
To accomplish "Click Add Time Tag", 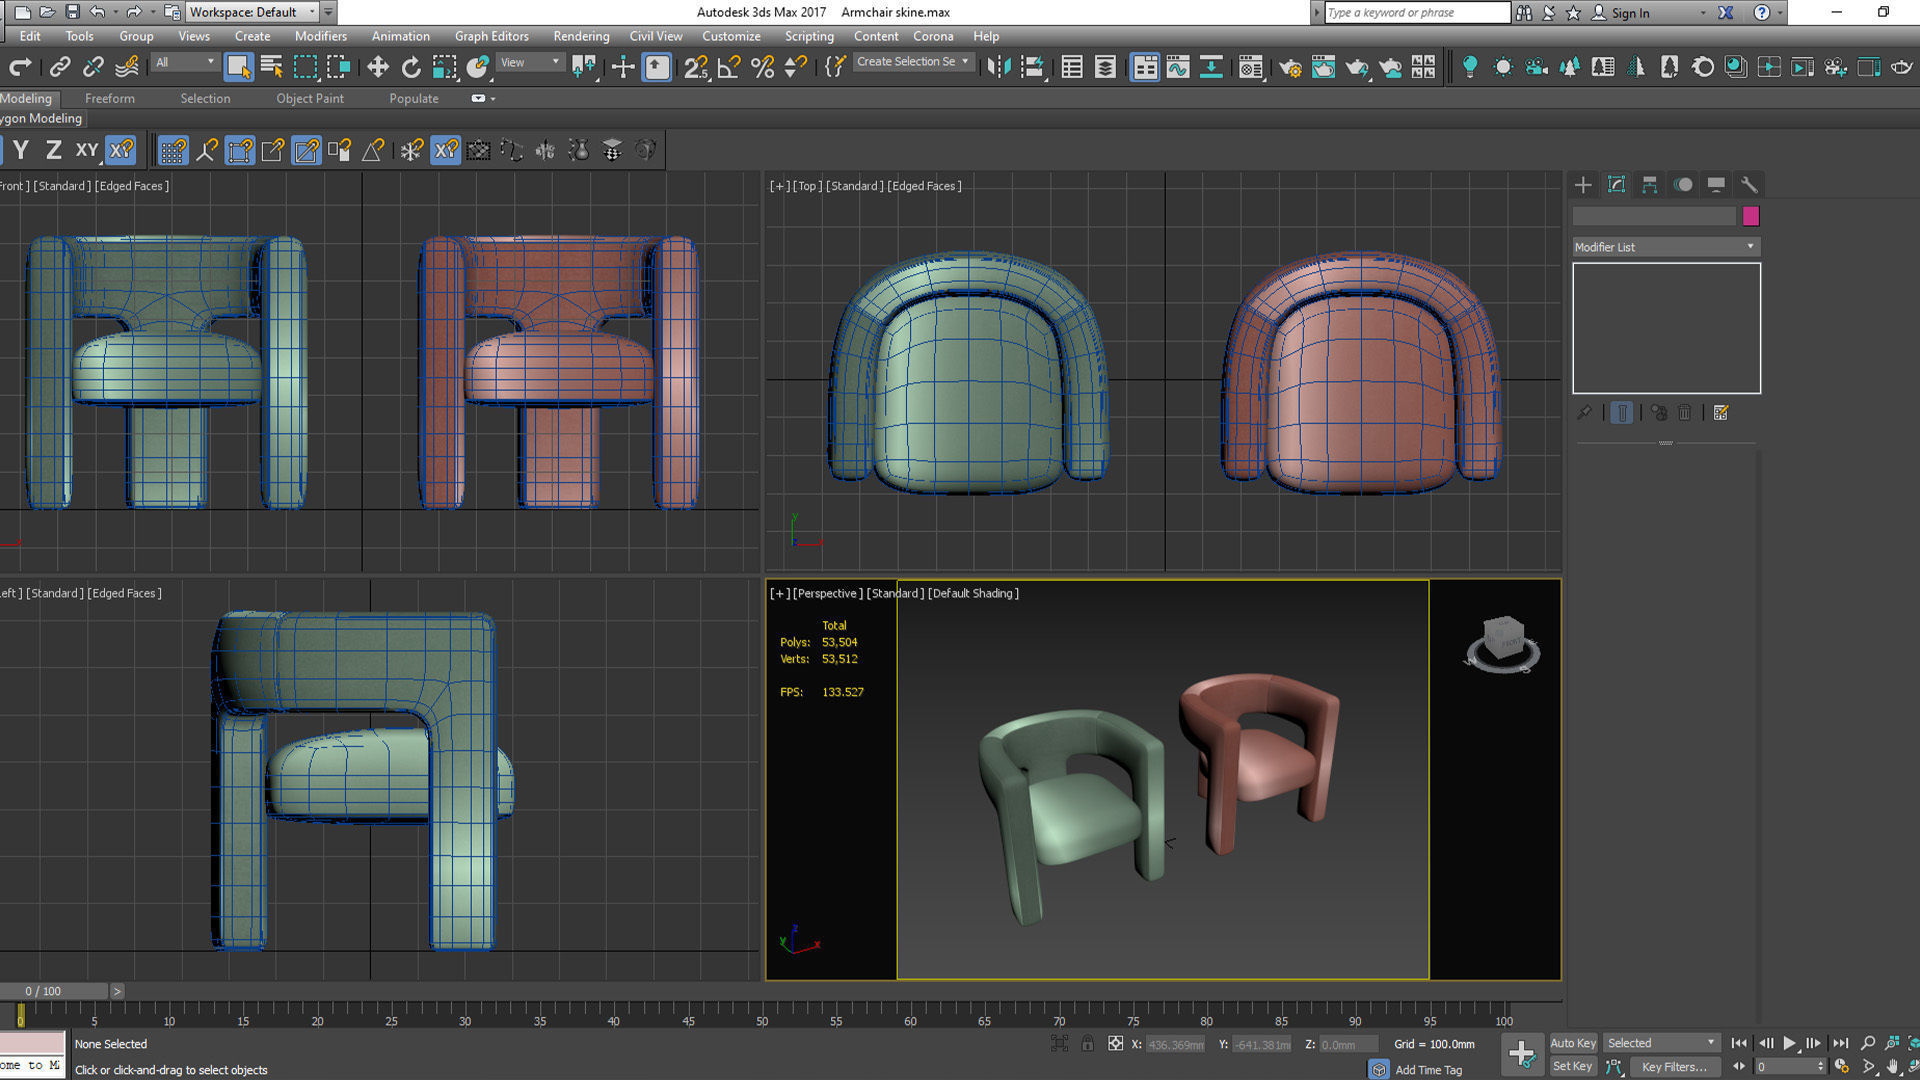I will 1428,1070.
